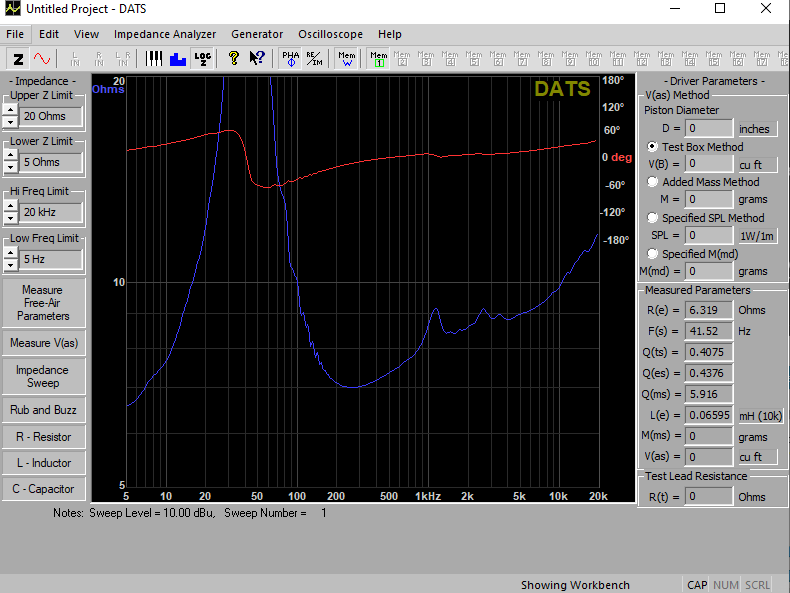790x593 pixels.
Task: Choose the Specified M(md) radio button
Action: click(x=652, y=253)
